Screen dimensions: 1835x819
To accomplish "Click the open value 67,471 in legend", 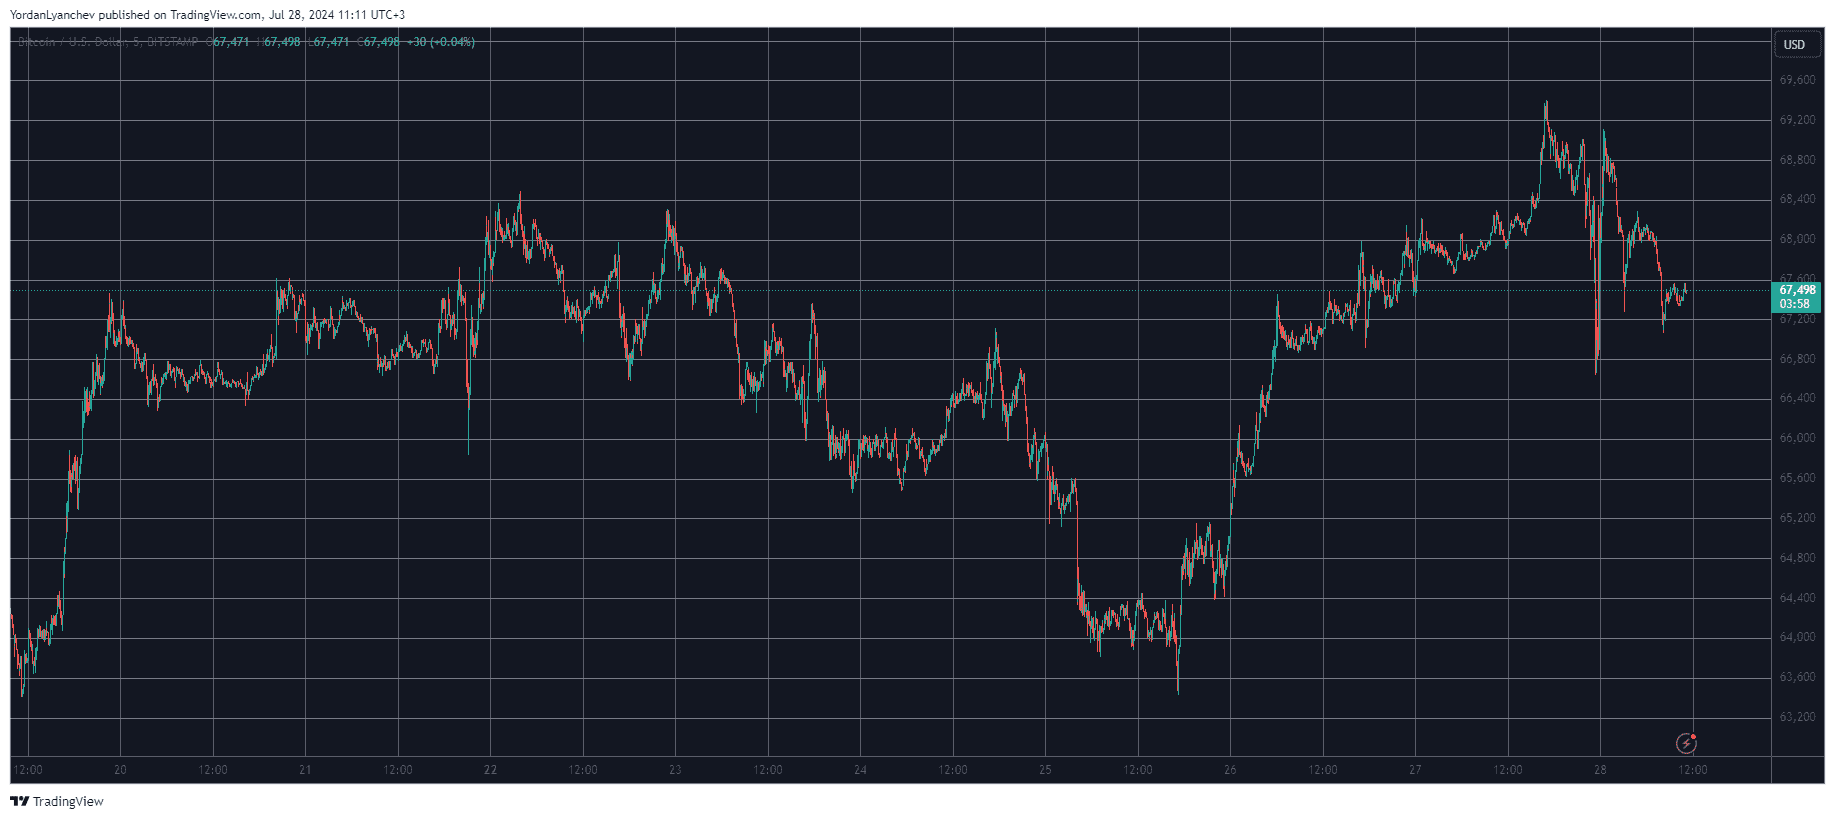I will (231, 42).
